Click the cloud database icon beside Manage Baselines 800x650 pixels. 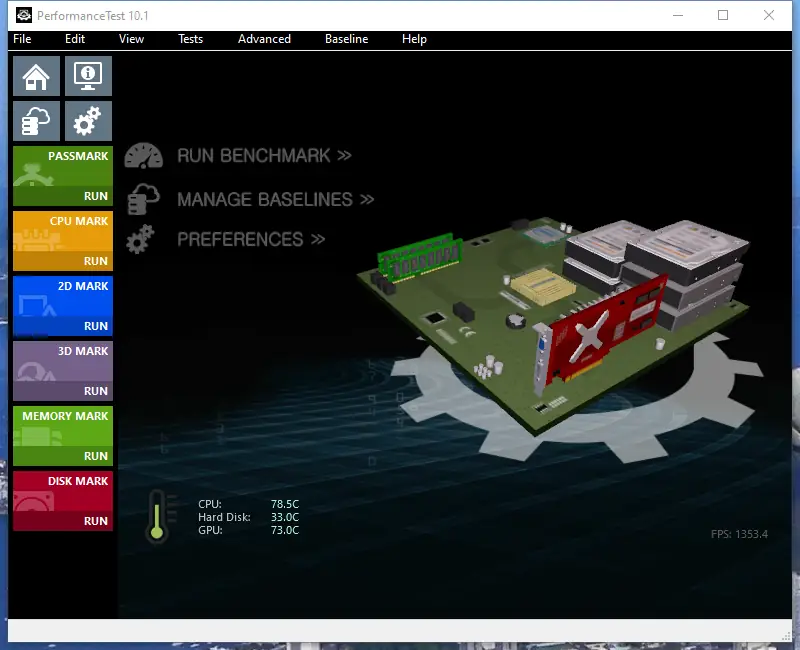tap(143, 199)
